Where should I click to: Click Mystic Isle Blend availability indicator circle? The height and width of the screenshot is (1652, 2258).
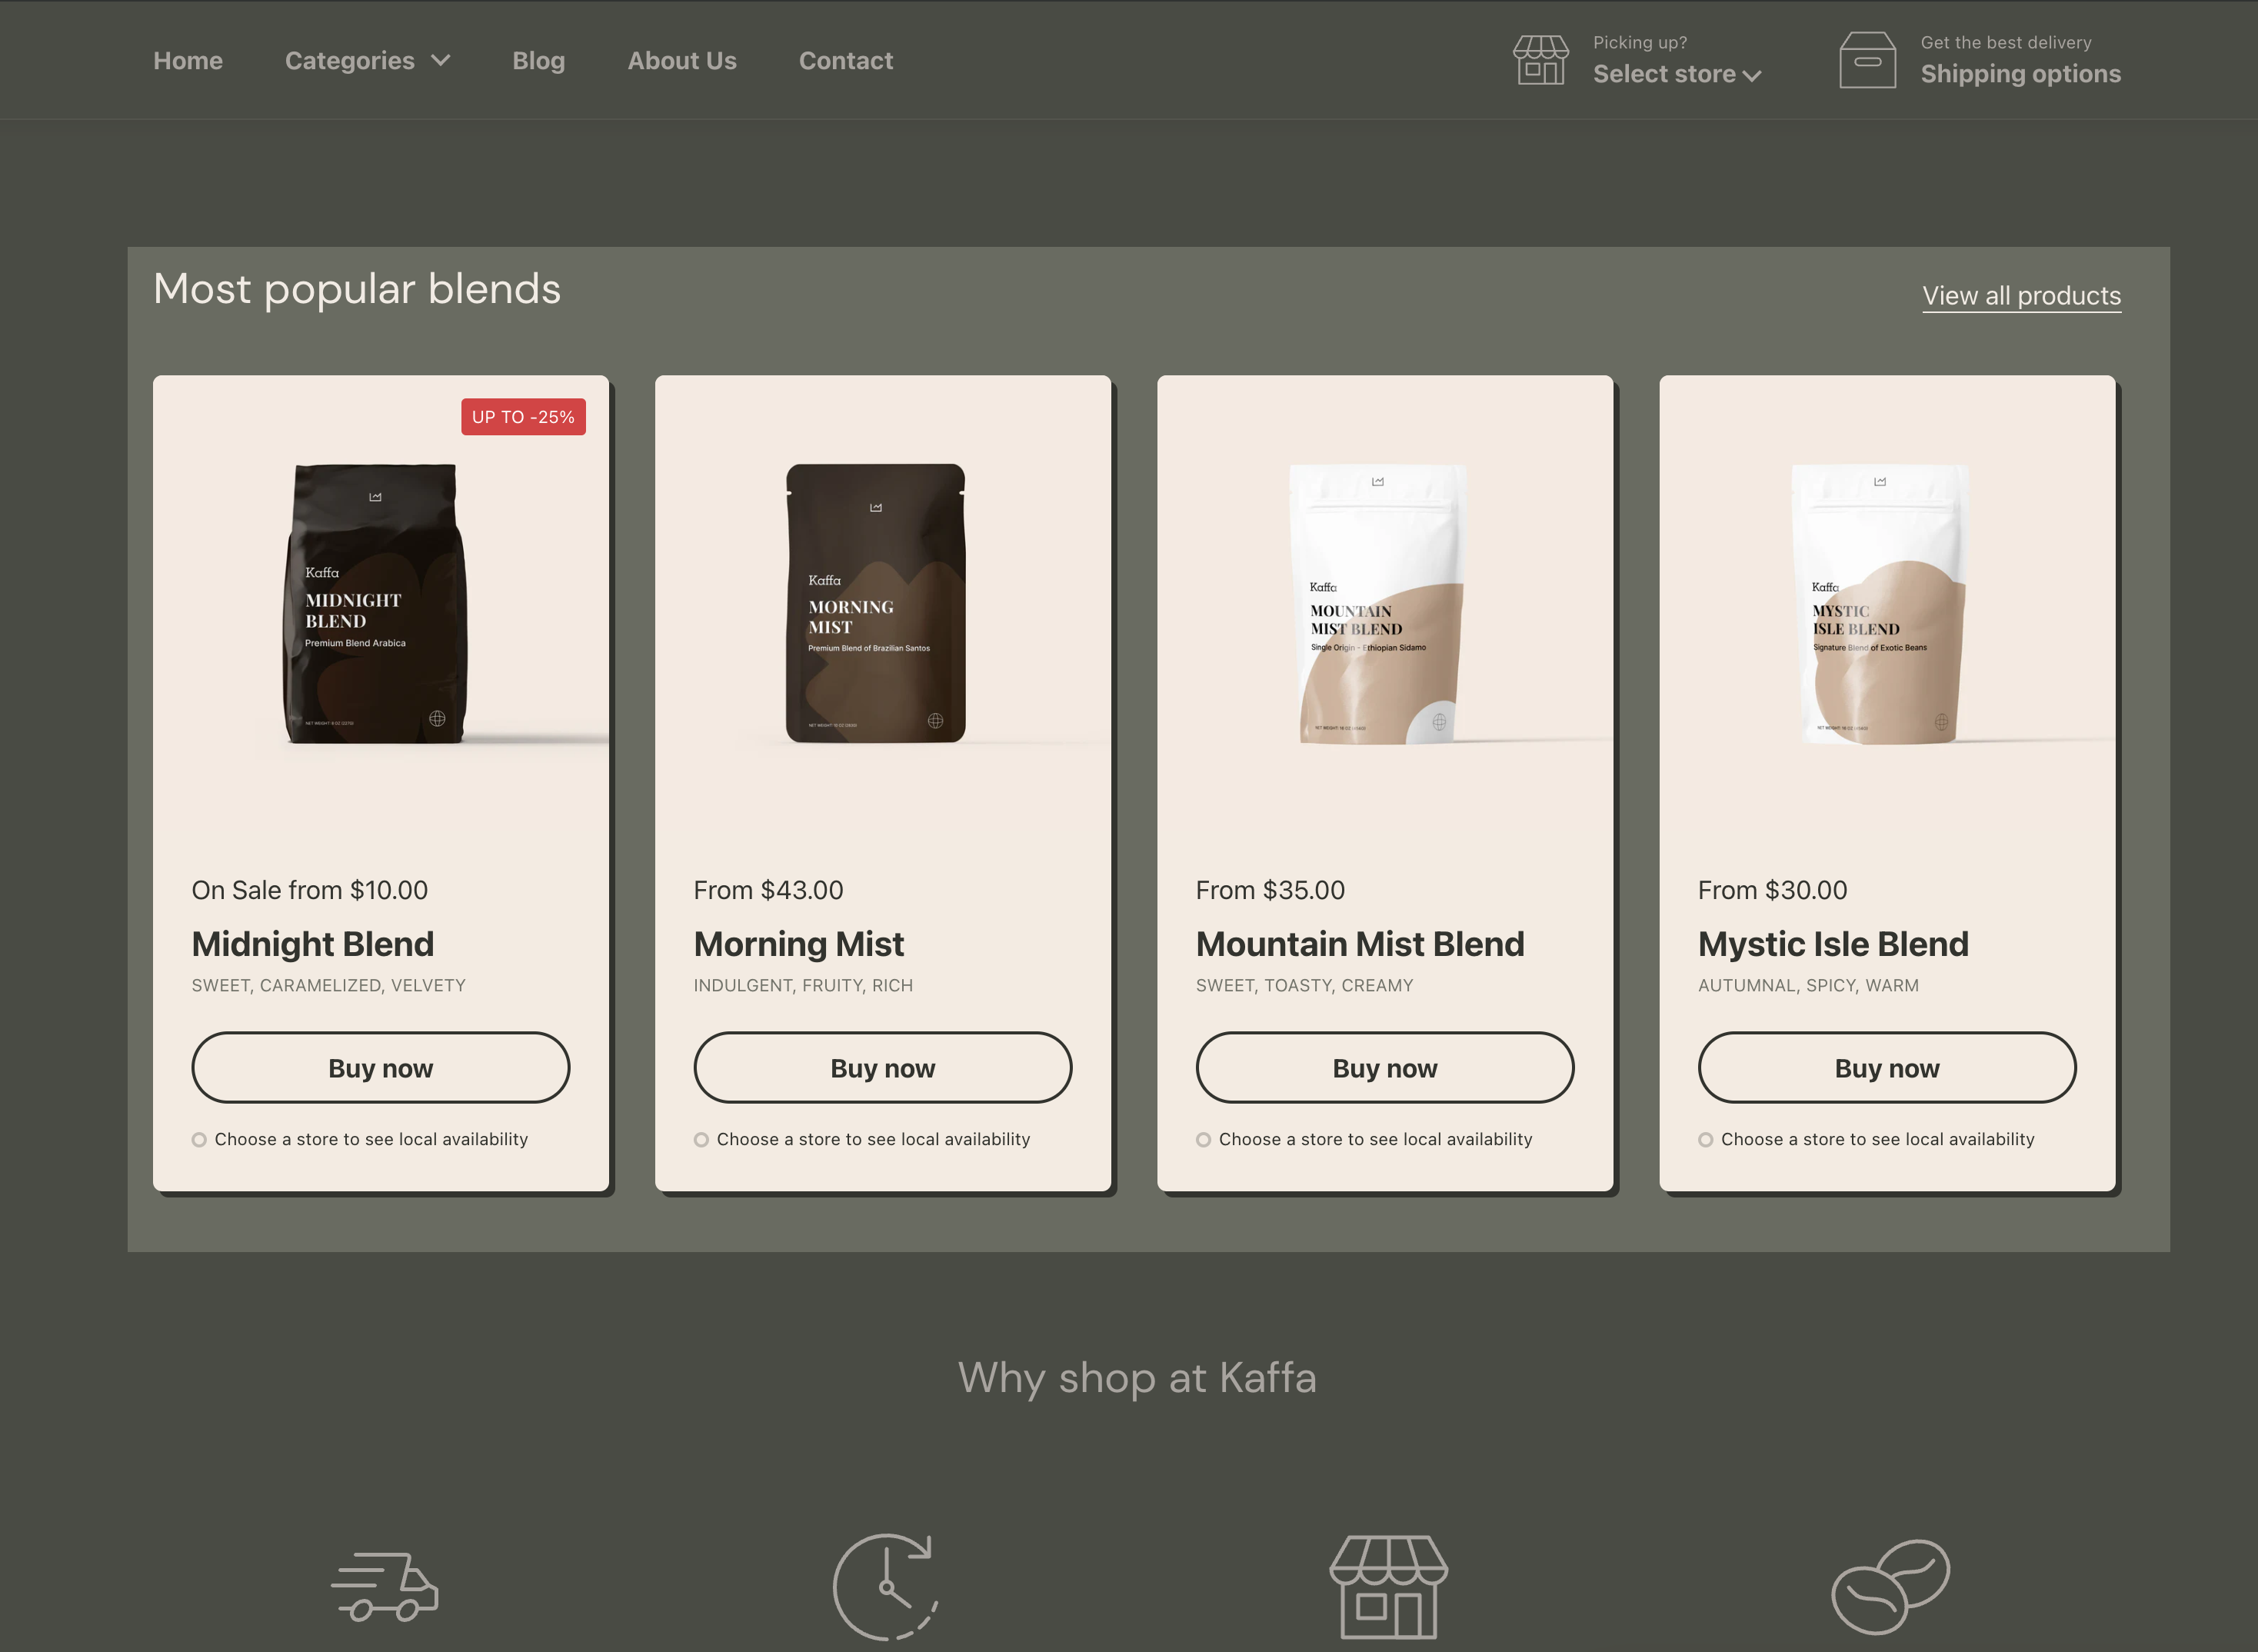point(1705,1140)
